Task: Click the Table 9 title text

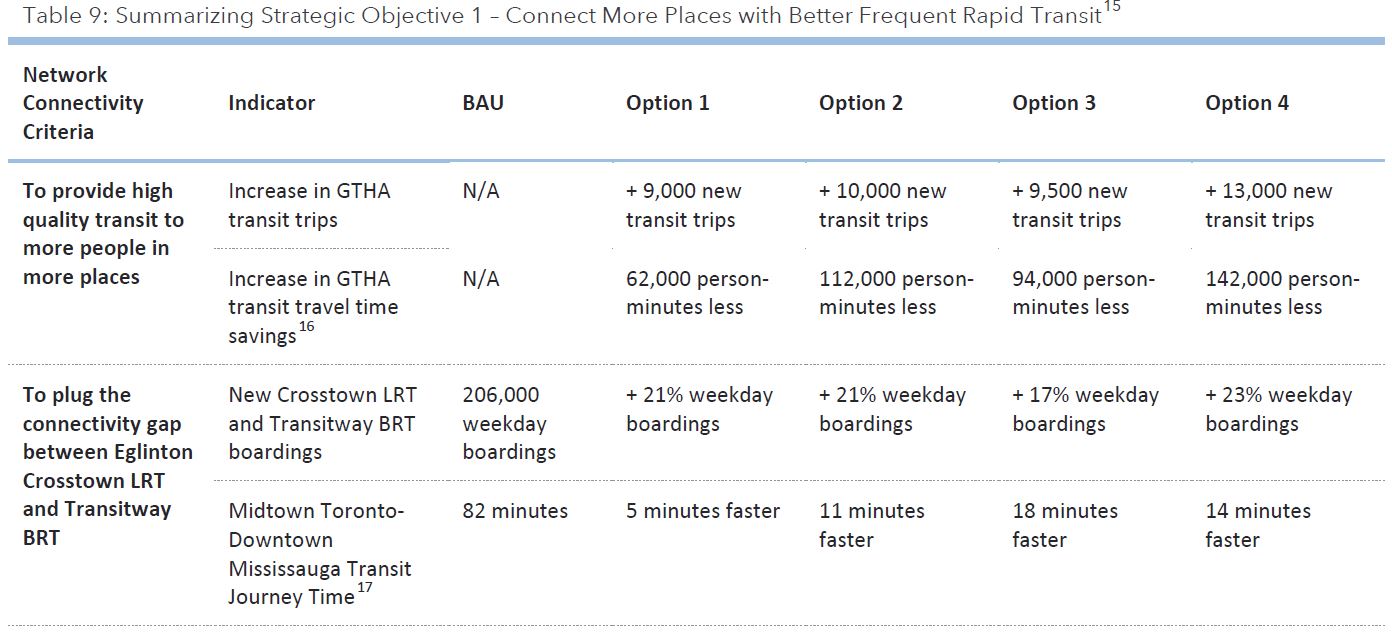Action: pyautogui.click(x=560, y=17)
